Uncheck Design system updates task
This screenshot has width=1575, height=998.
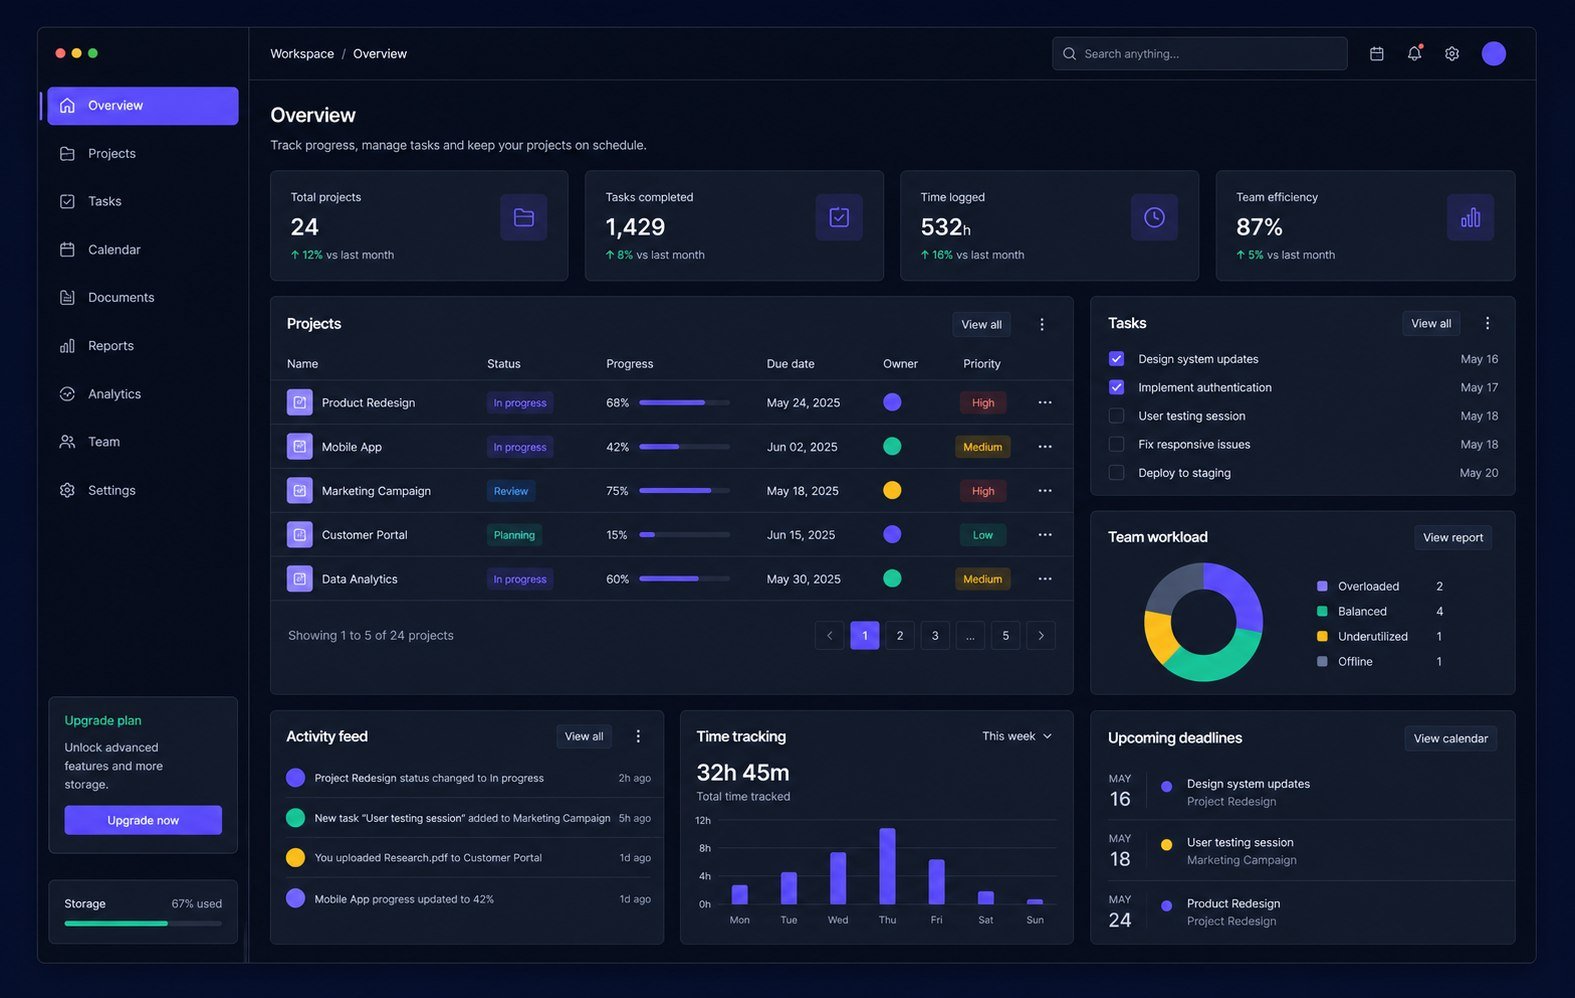[x=1117, y=358]
